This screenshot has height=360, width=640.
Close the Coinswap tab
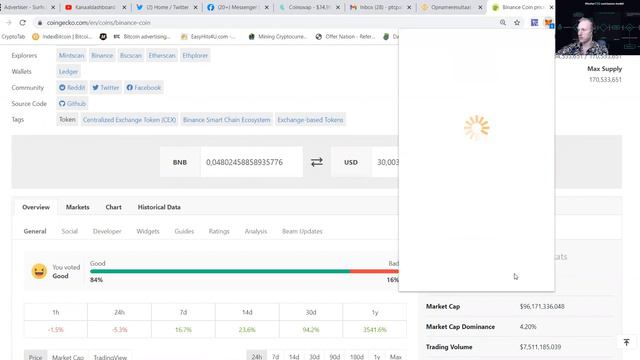coord(338,7)
